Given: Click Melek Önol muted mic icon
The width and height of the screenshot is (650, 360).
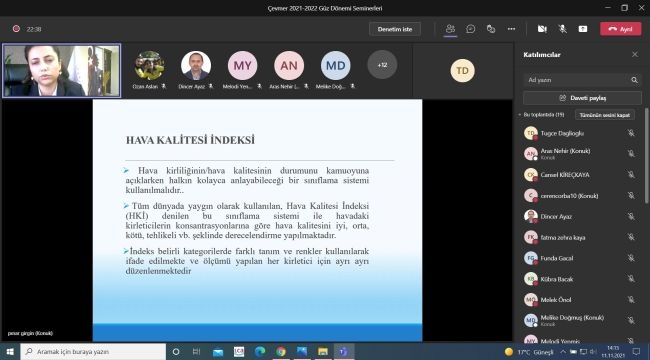Looking at the screenshot, I should pyautogui.click(x=631, y=299).
